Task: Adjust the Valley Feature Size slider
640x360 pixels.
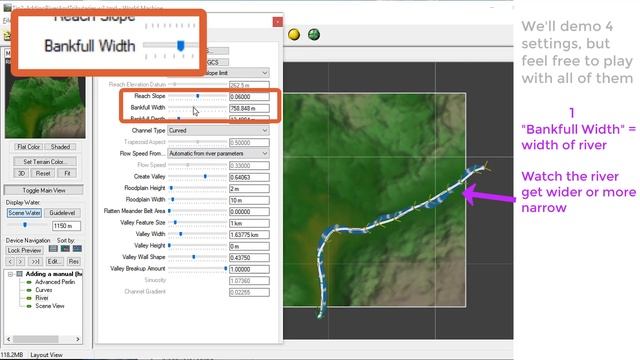Action: 198,222
